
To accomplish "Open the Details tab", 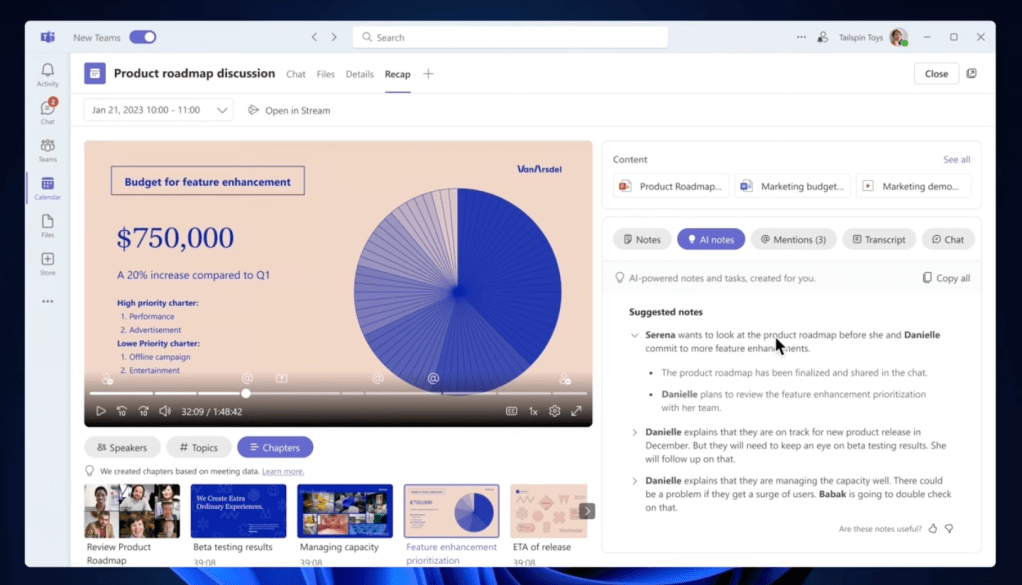I will tap(359, 74).
